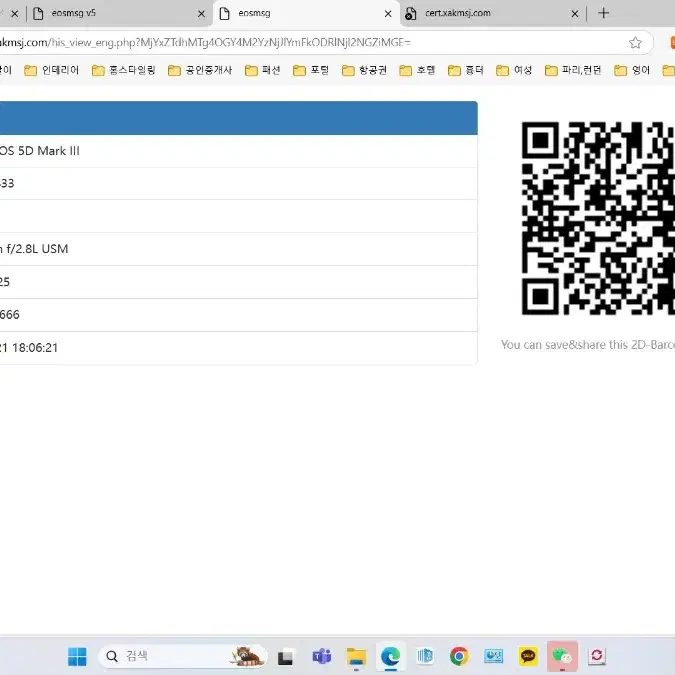The width and height of the screenshot is (675, 675).
Task: Open the monitor-icon app beside KakaoTalk
Action: coord(494,656)
